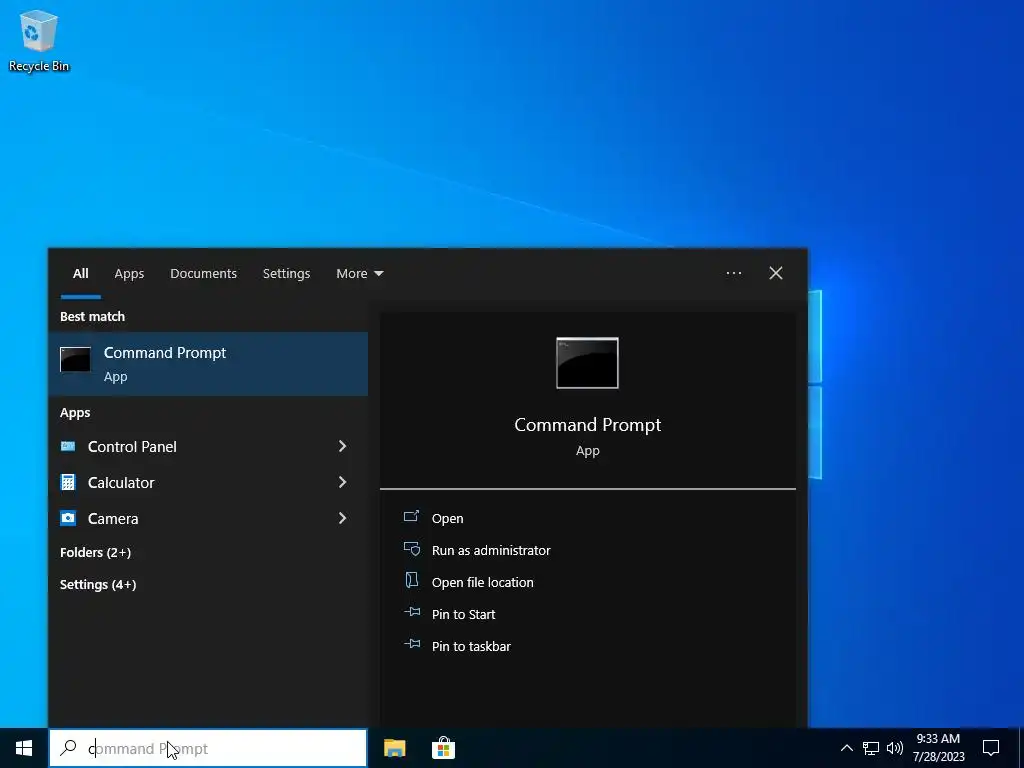Switch to the Documents search tab
Screen dimensions: 1024x768
pos(203,274)
